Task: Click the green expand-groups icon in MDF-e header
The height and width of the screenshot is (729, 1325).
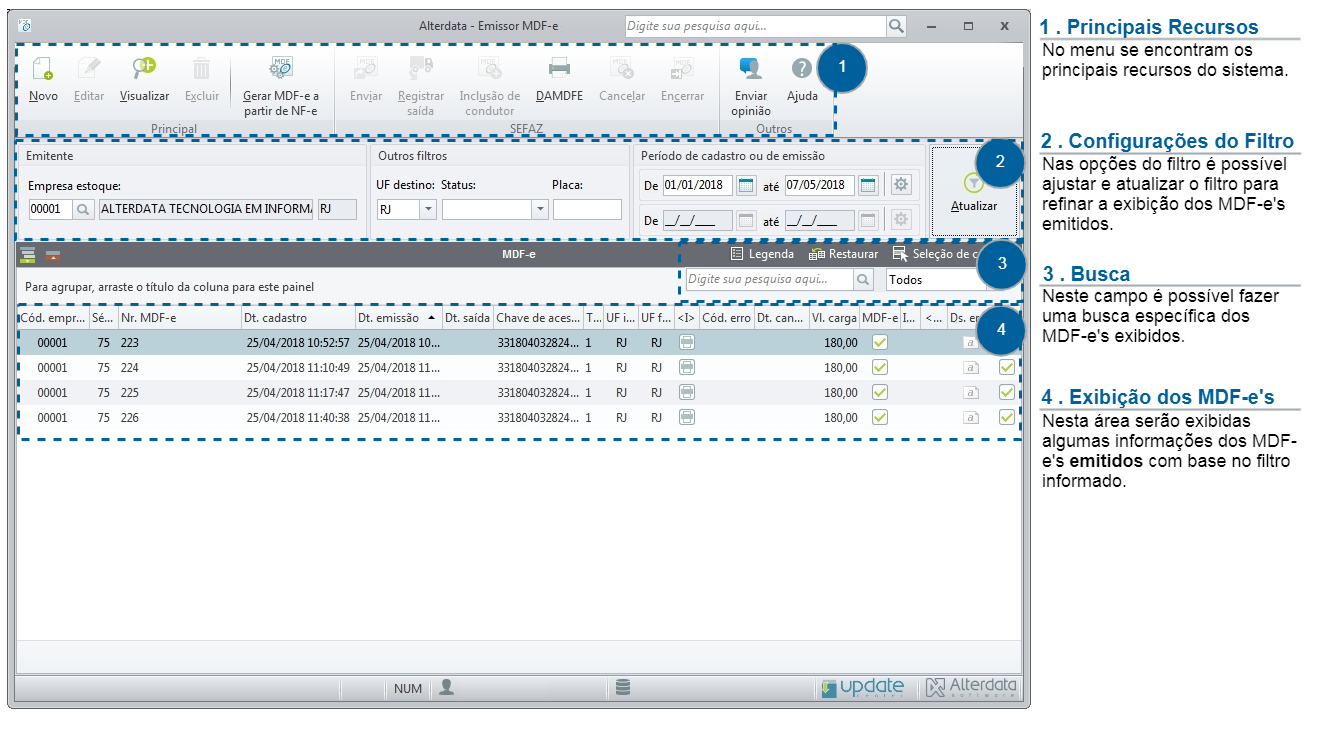Action: (28, 254)
